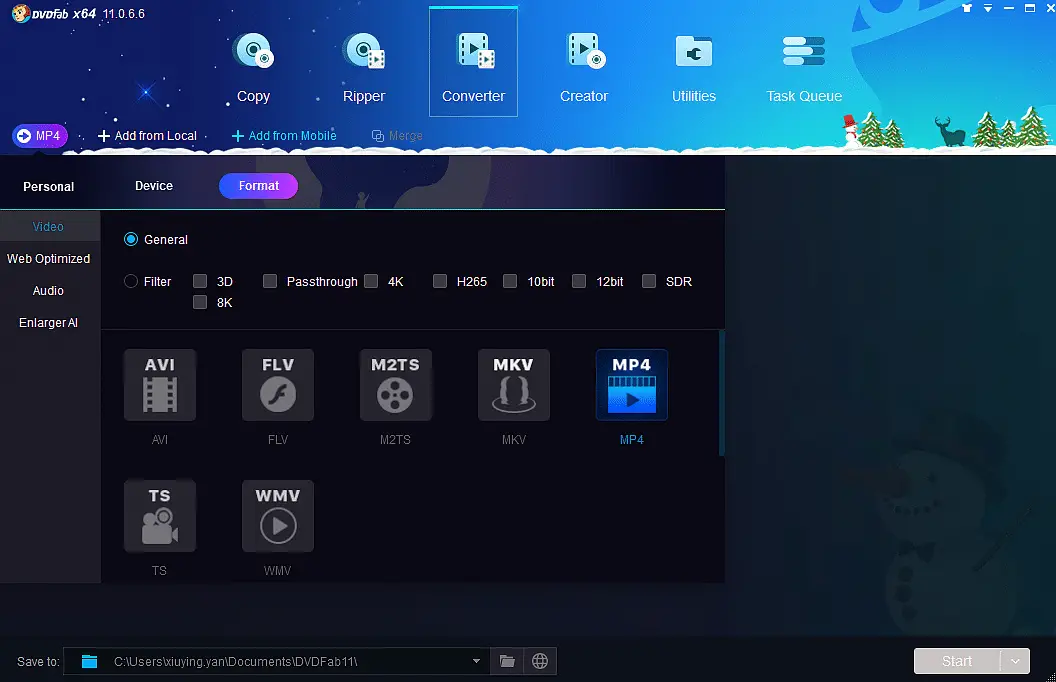Select the General radio button

pyautogui.click(x=131, y=239)
